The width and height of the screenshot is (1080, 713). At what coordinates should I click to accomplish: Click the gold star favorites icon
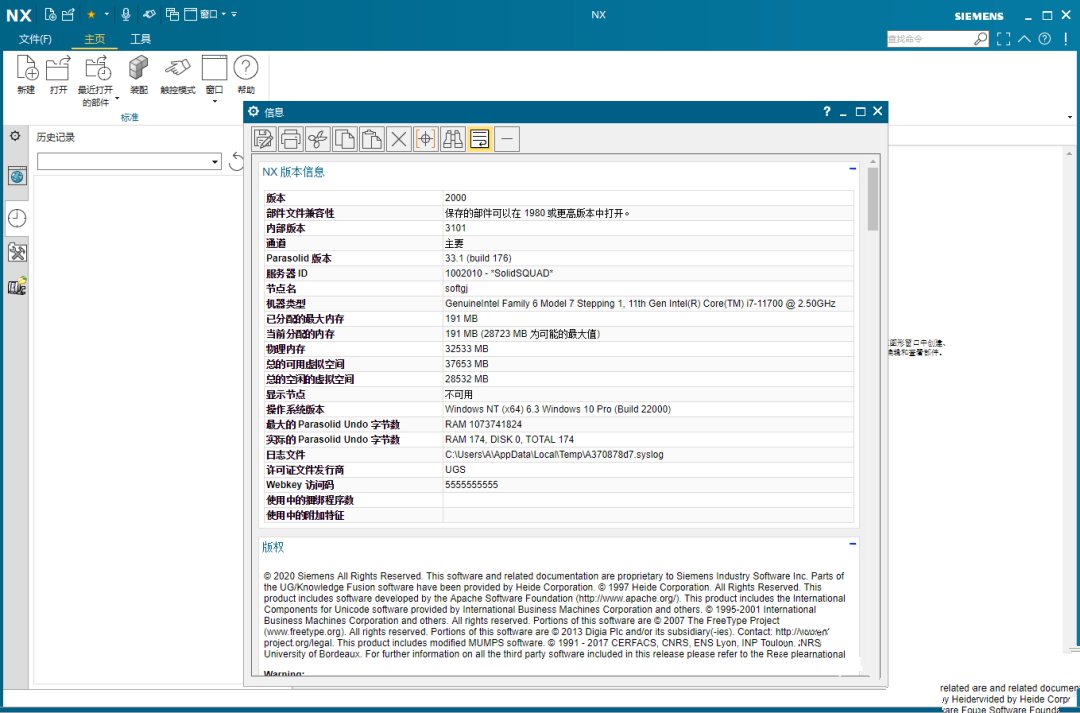tap(91, 14)
